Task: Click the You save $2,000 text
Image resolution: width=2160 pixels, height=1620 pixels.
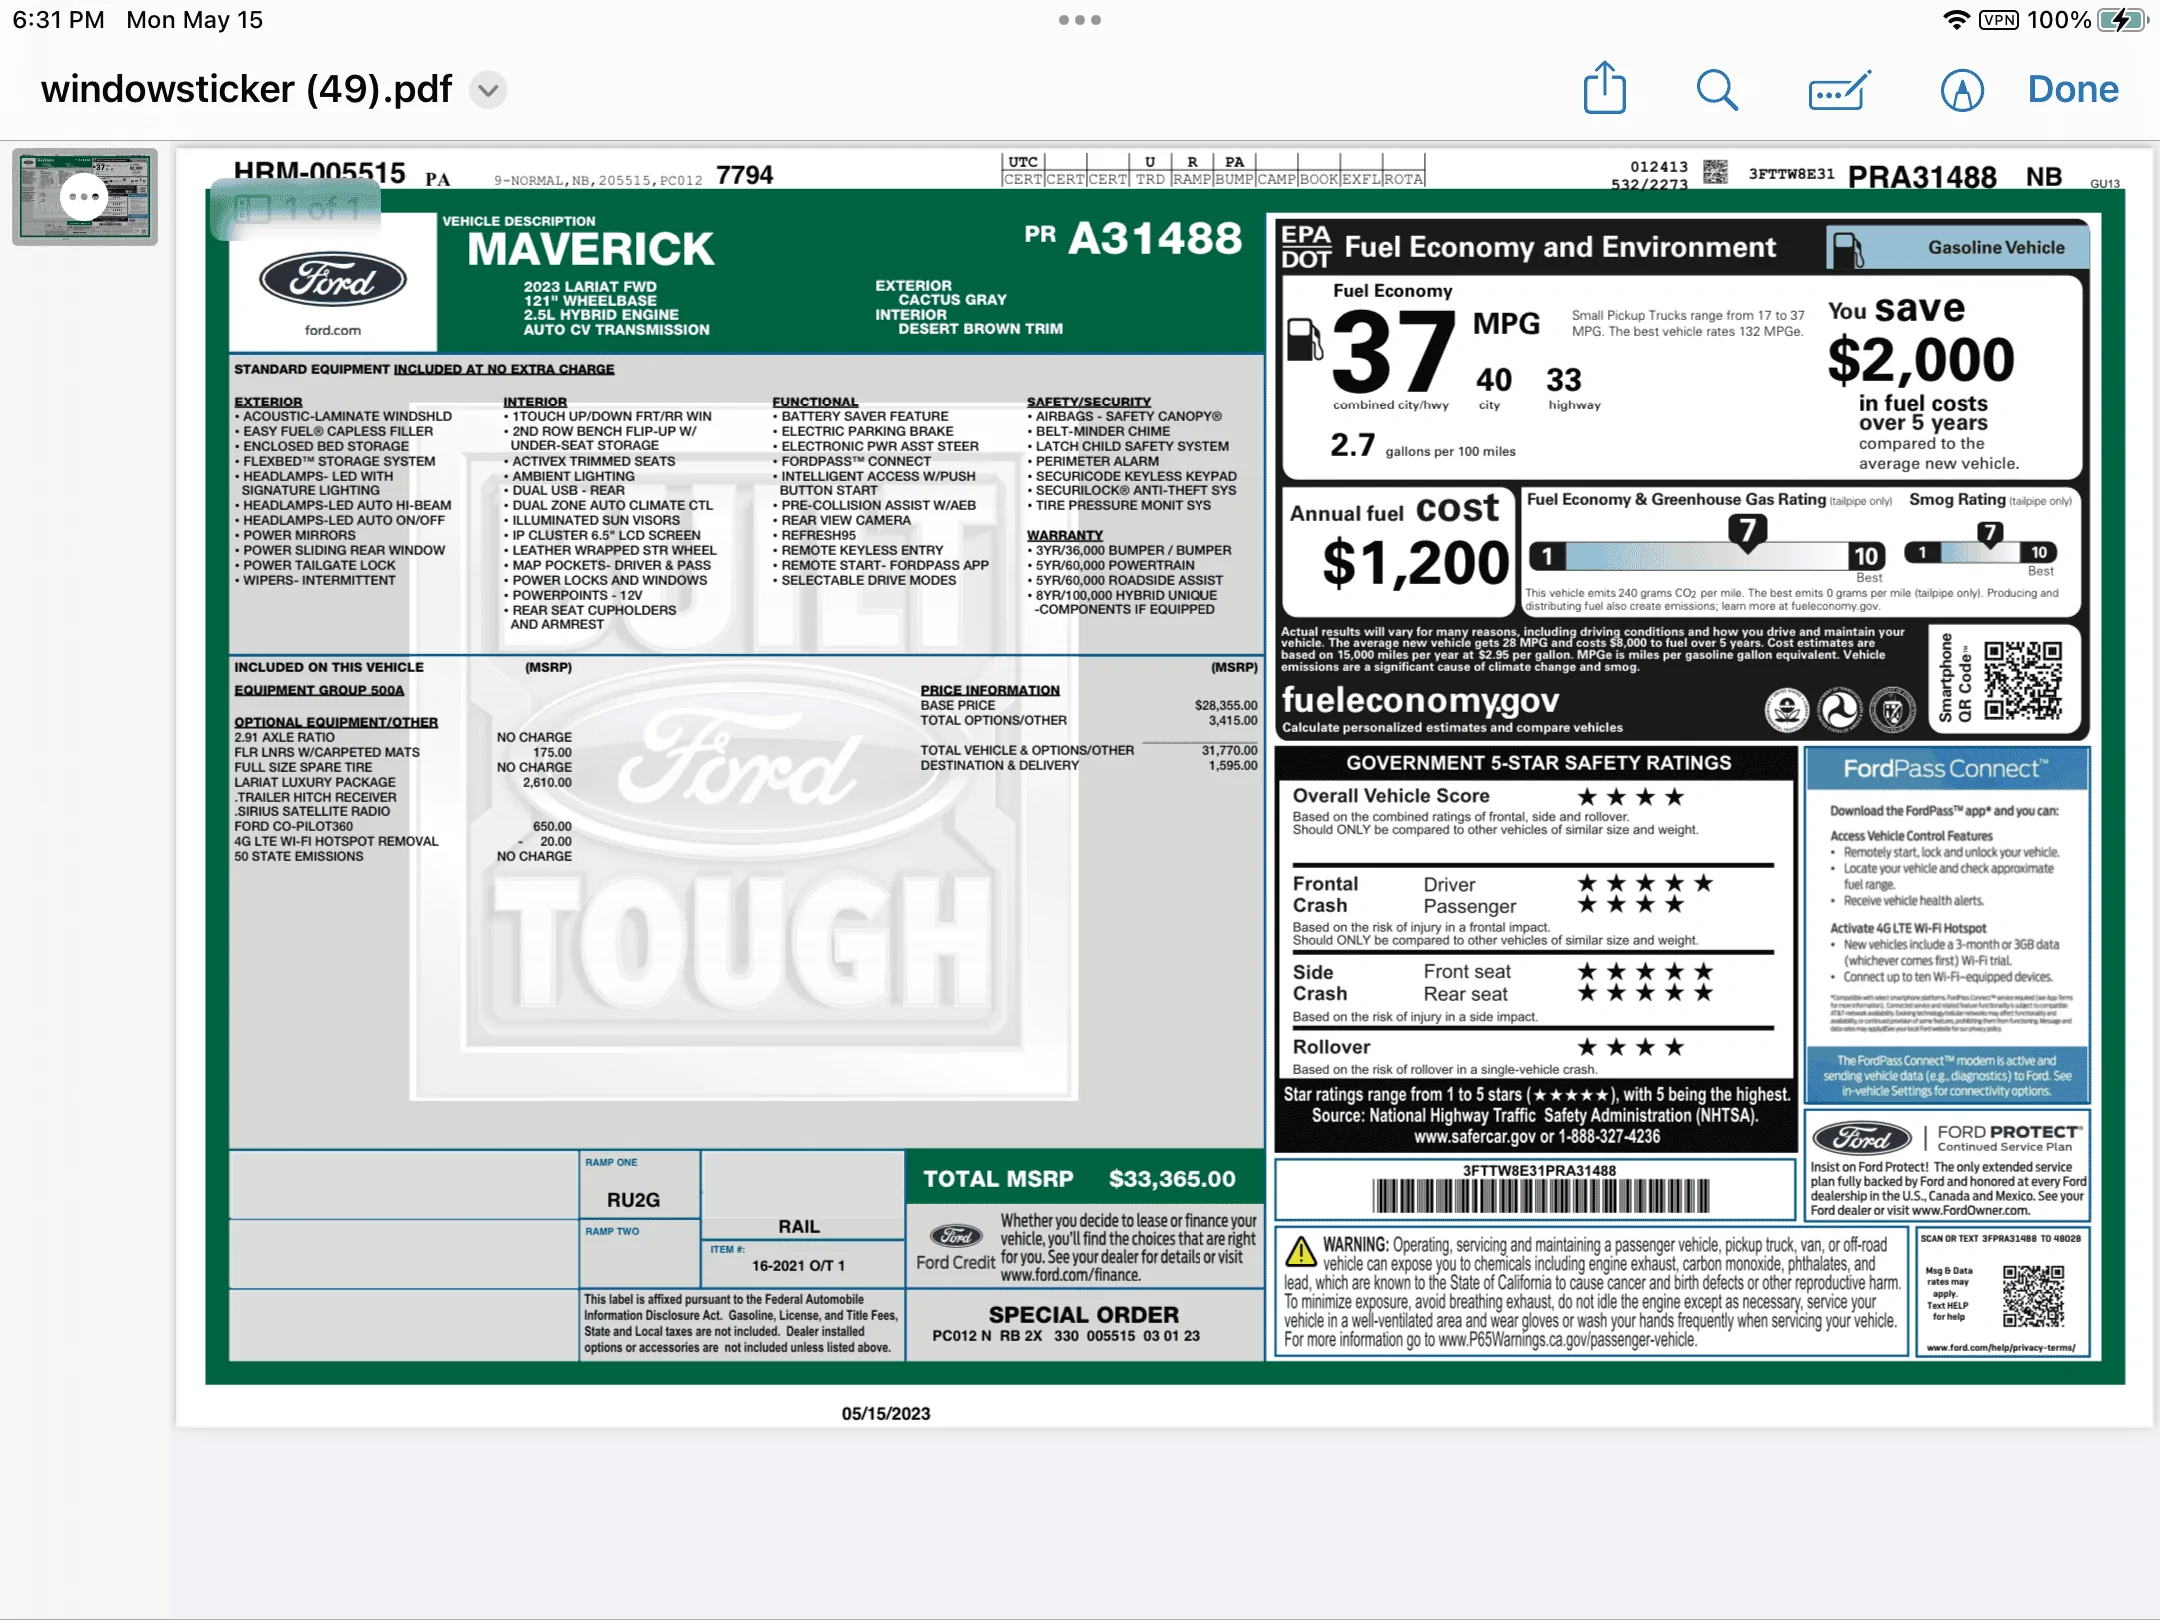Action: pyautogui.click(x=1920, y=340)
